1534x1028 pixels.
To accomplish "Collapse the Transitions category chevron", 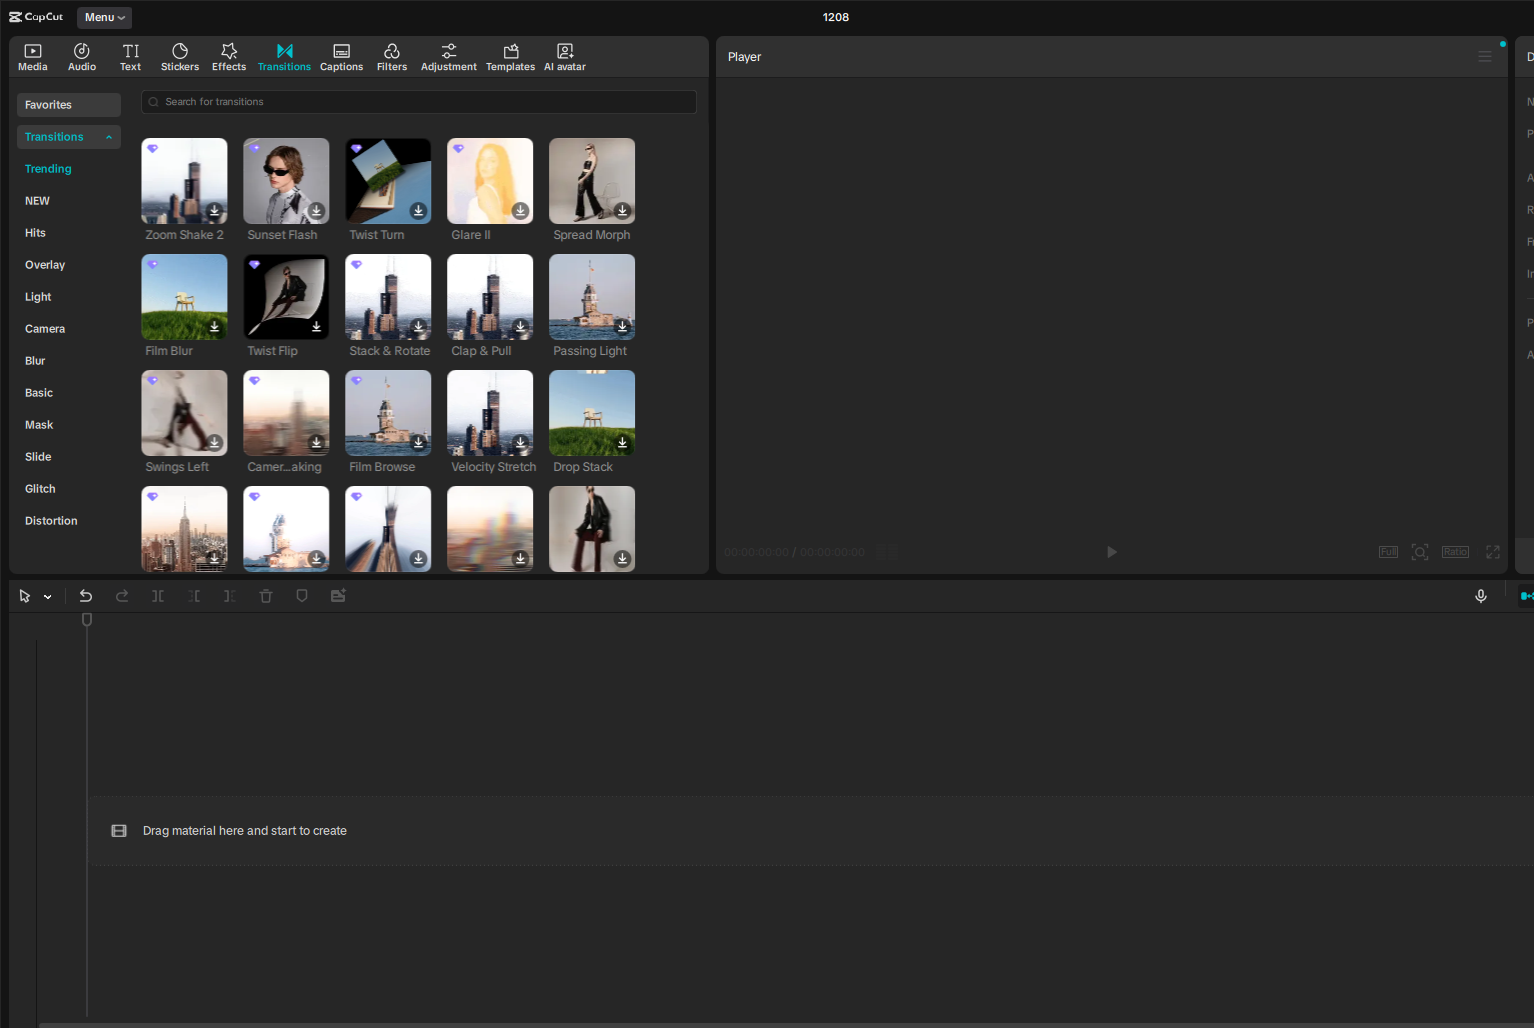I will click(109, 136).
